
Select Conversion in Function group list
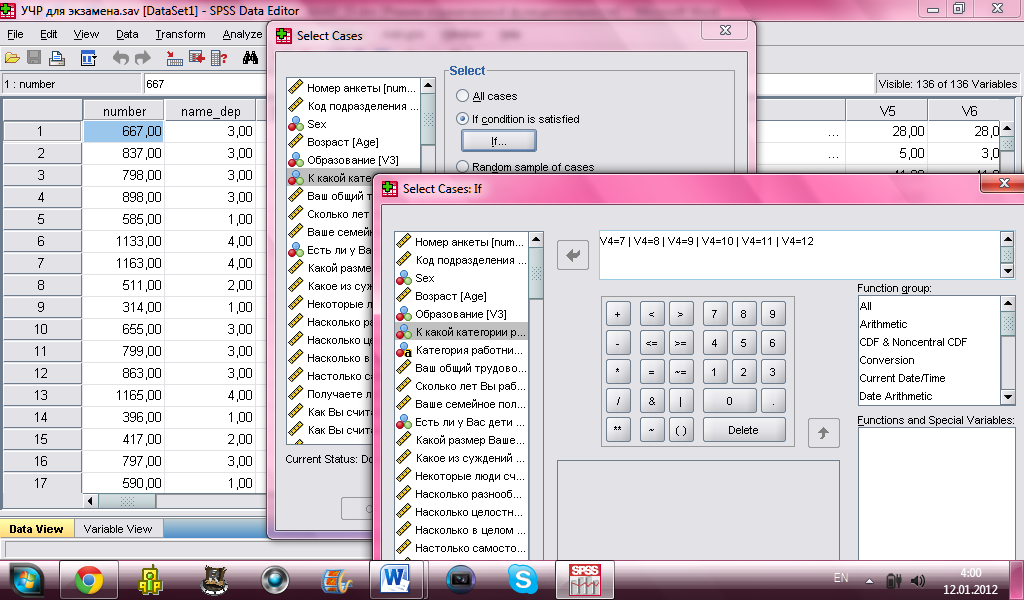coord(887,360)
